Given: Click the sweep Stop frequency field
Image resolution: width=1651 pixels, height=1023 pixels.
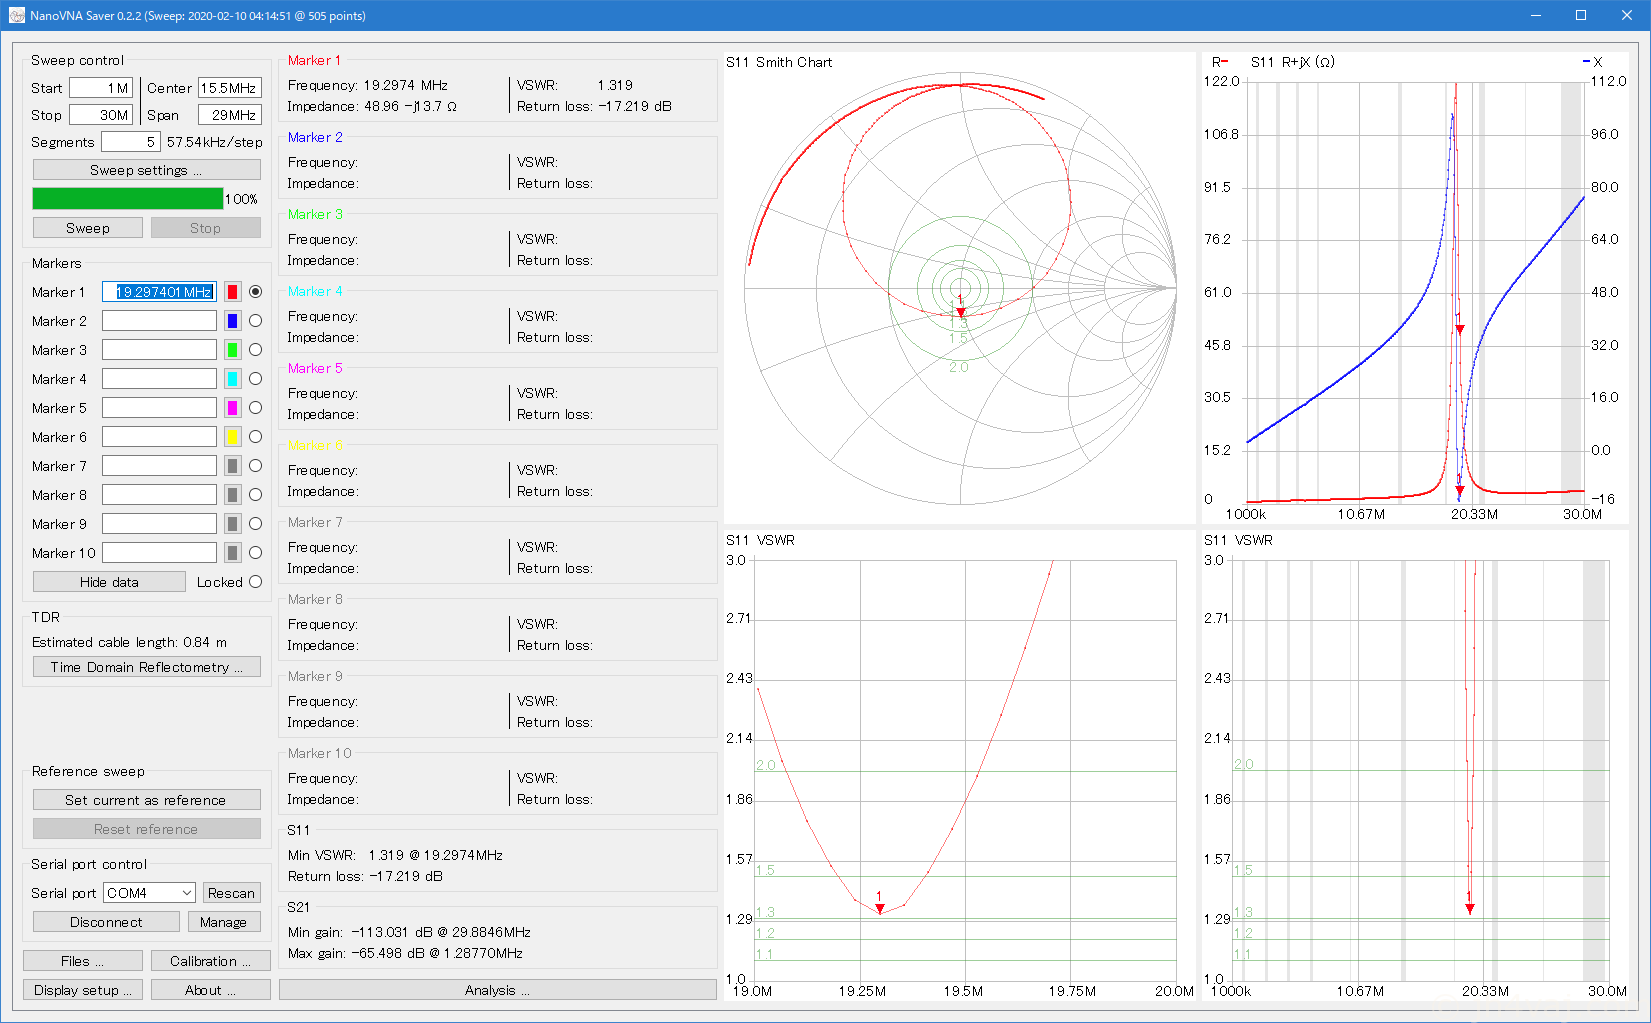Looking at the screenshot, I should [x=100, y=115].
